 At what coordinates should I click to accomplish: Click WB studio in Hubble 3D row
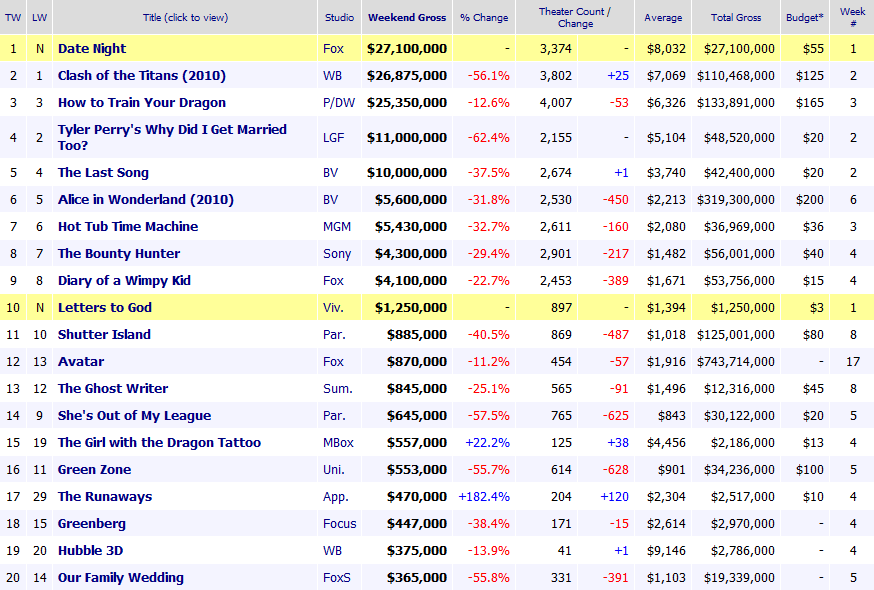332,550
